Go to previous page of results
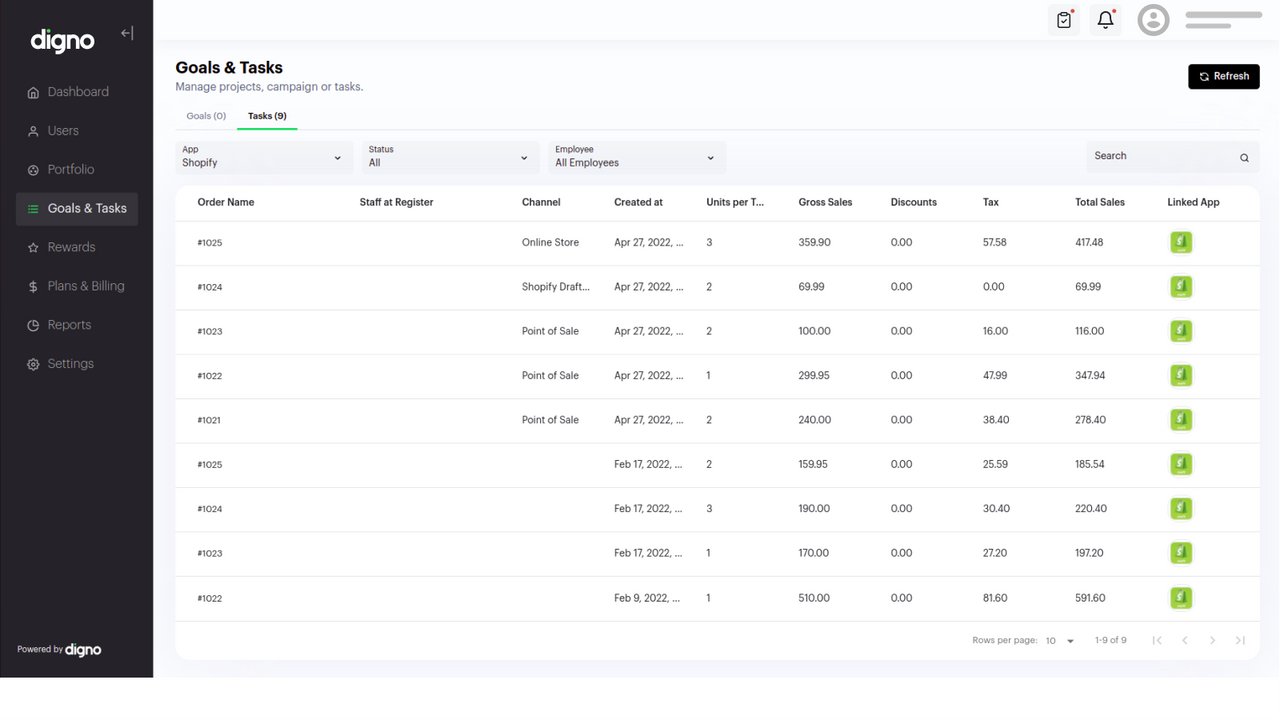Viewport: 1280px width, 720px height. pyautogui.click(x=1185, y=640)
